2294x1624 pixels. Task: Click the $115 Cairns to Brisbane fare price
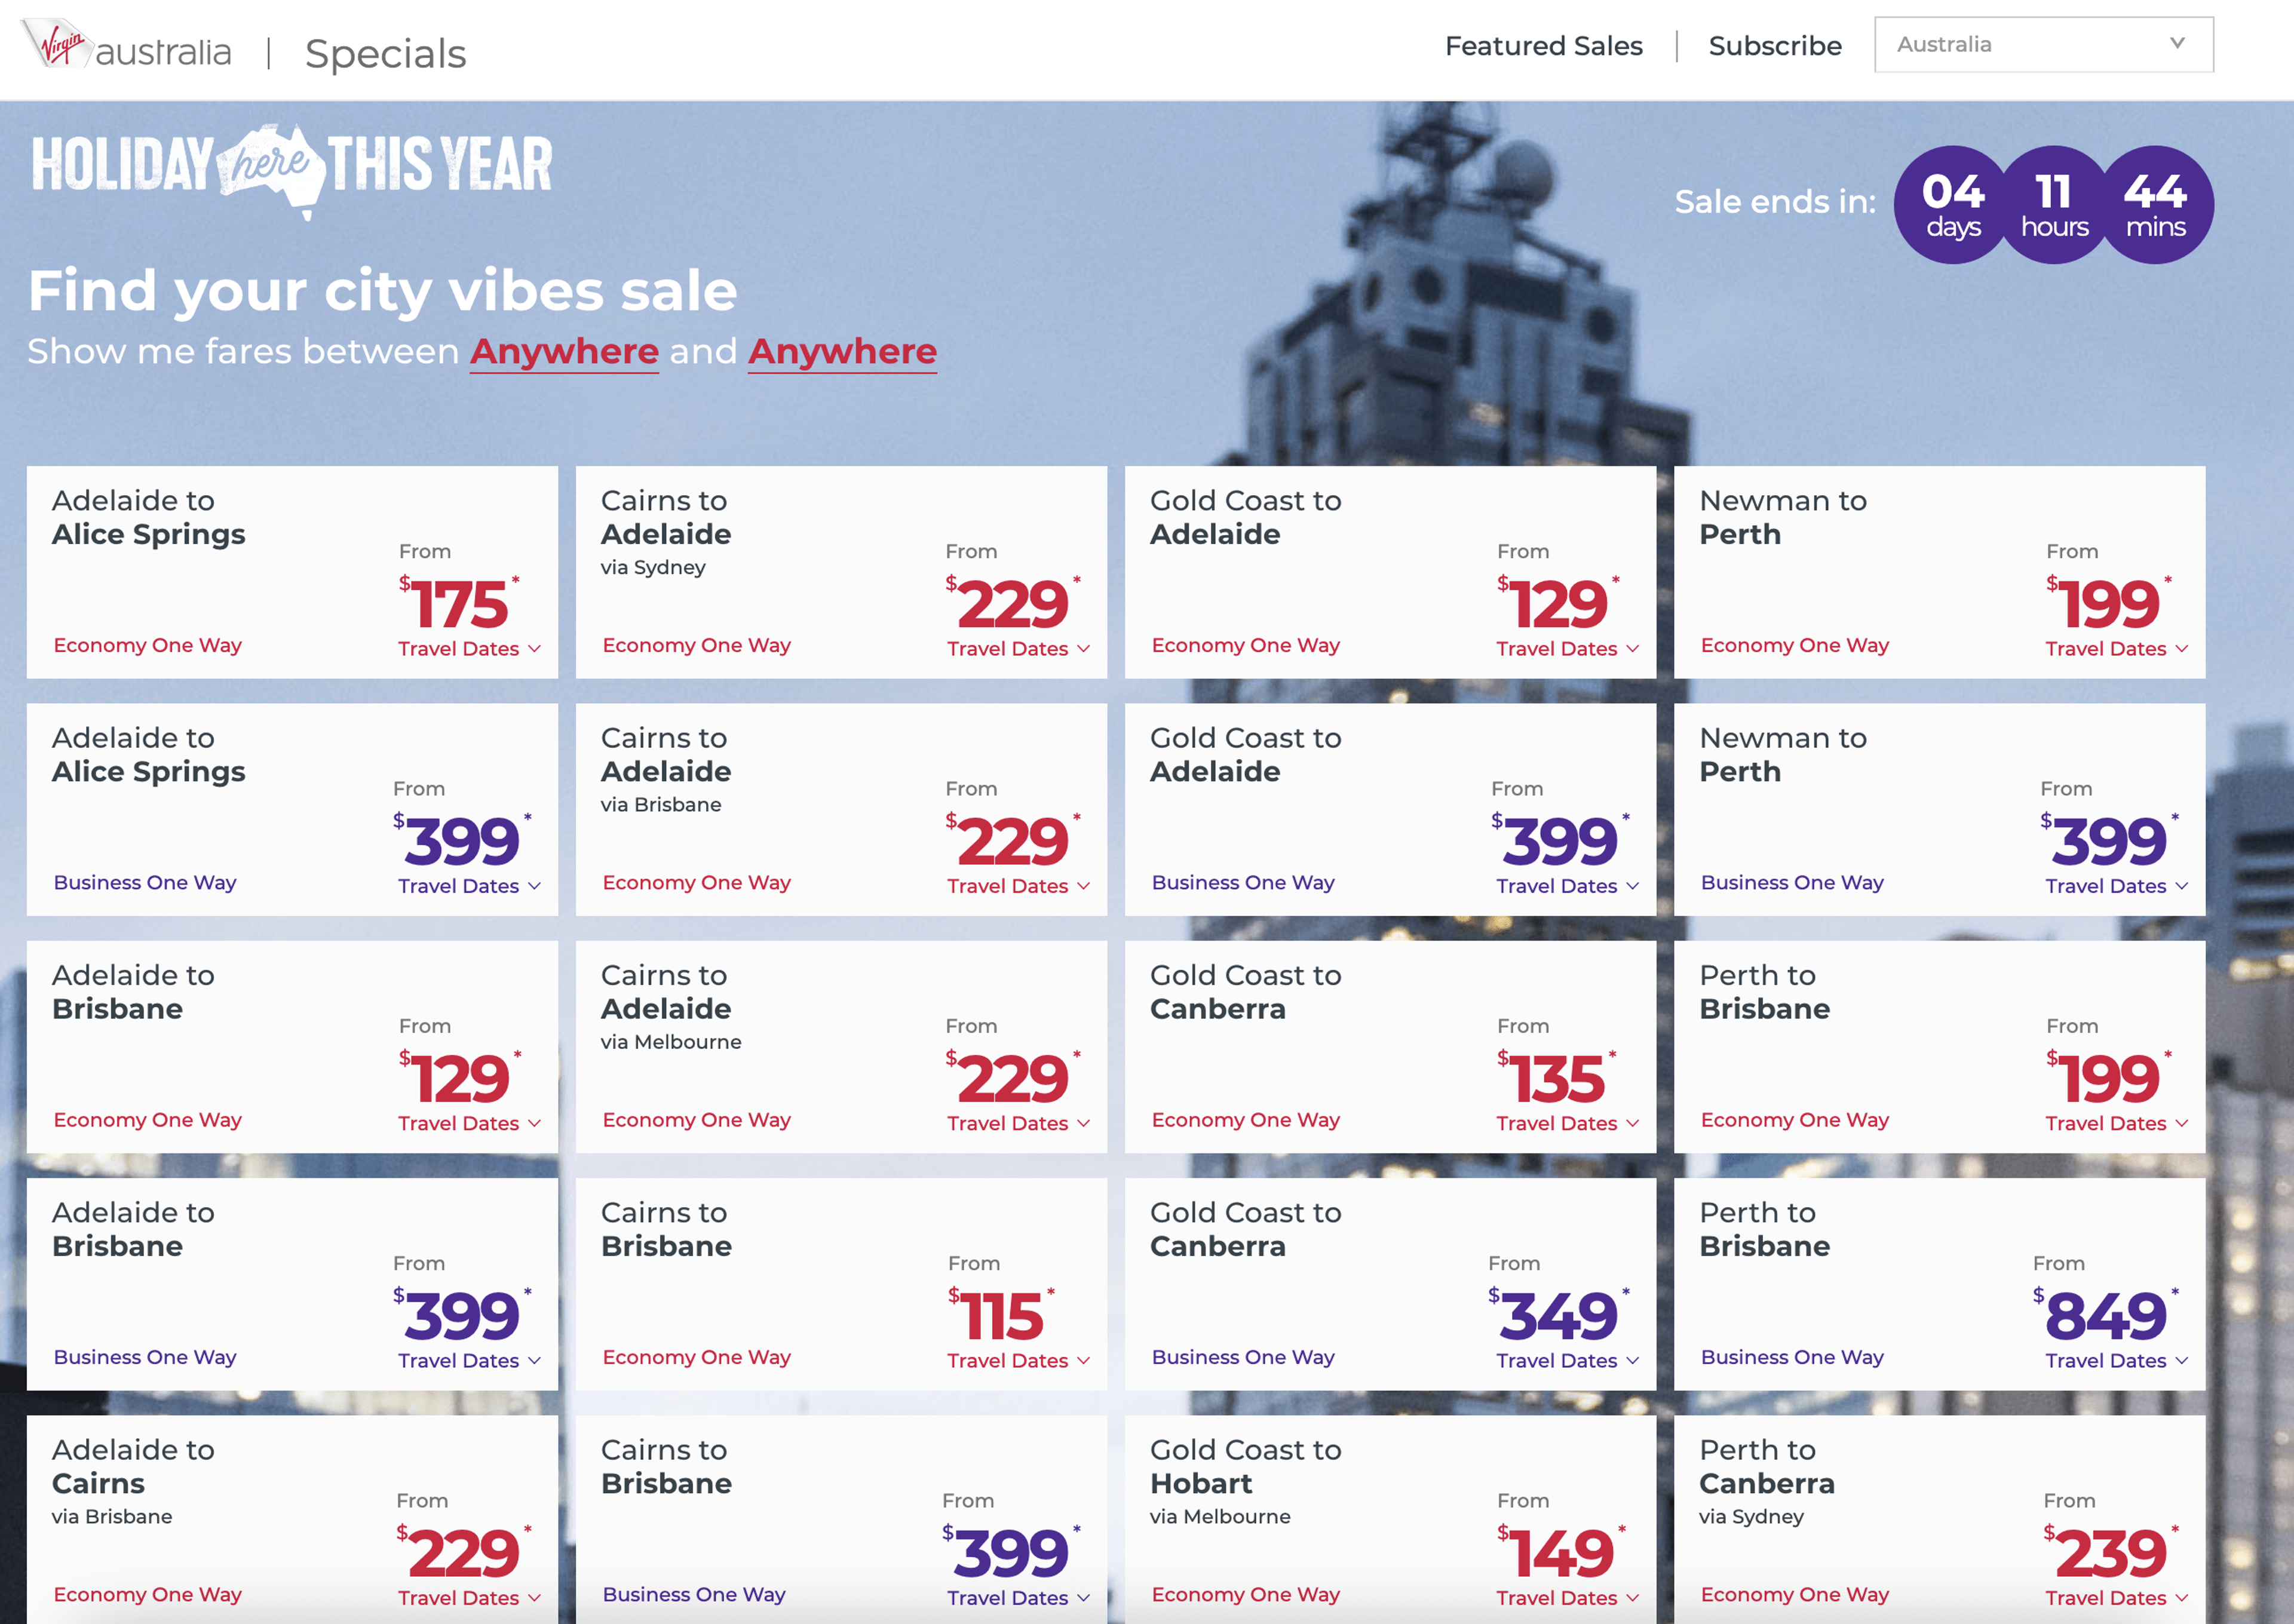[x=1000, y=1315]
